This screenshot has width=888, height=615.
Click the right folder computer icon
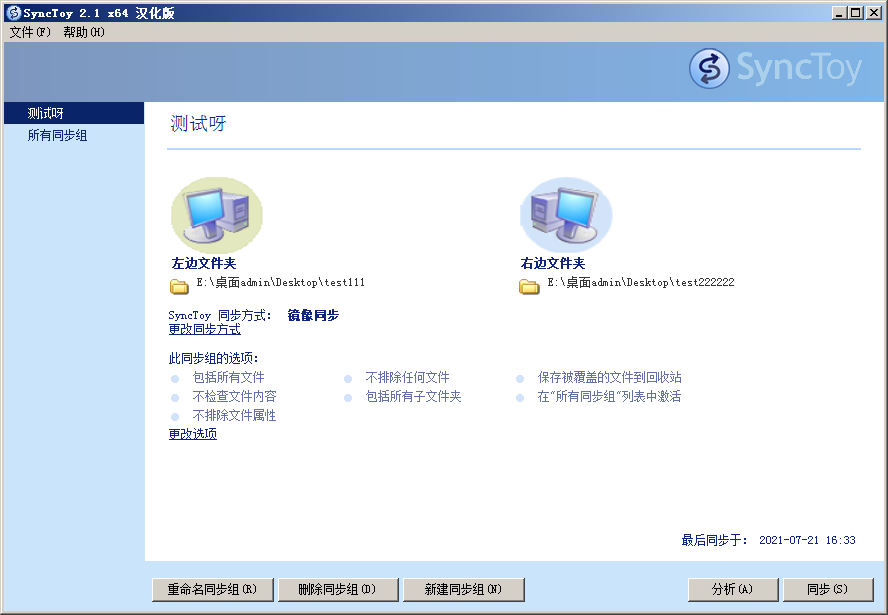[x=566, y=215]
